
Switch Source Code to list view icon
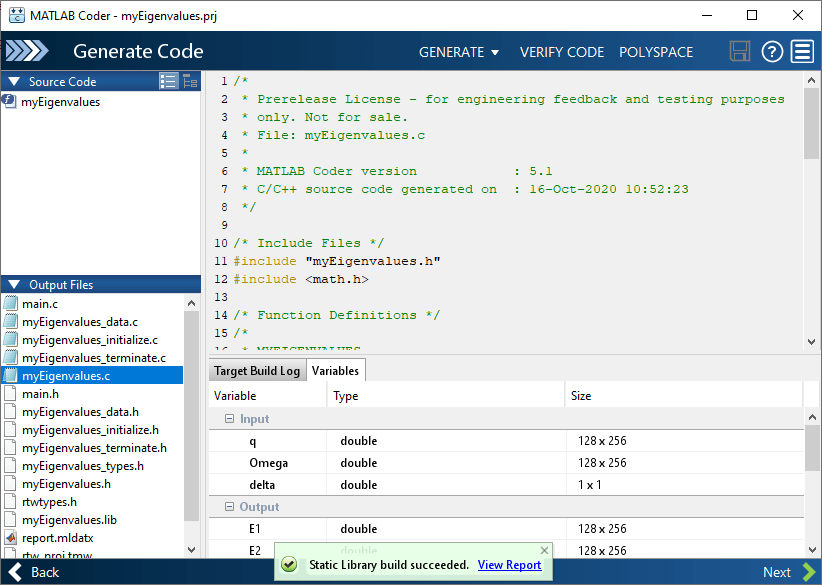pyautogui.click(x=169, y=81)
